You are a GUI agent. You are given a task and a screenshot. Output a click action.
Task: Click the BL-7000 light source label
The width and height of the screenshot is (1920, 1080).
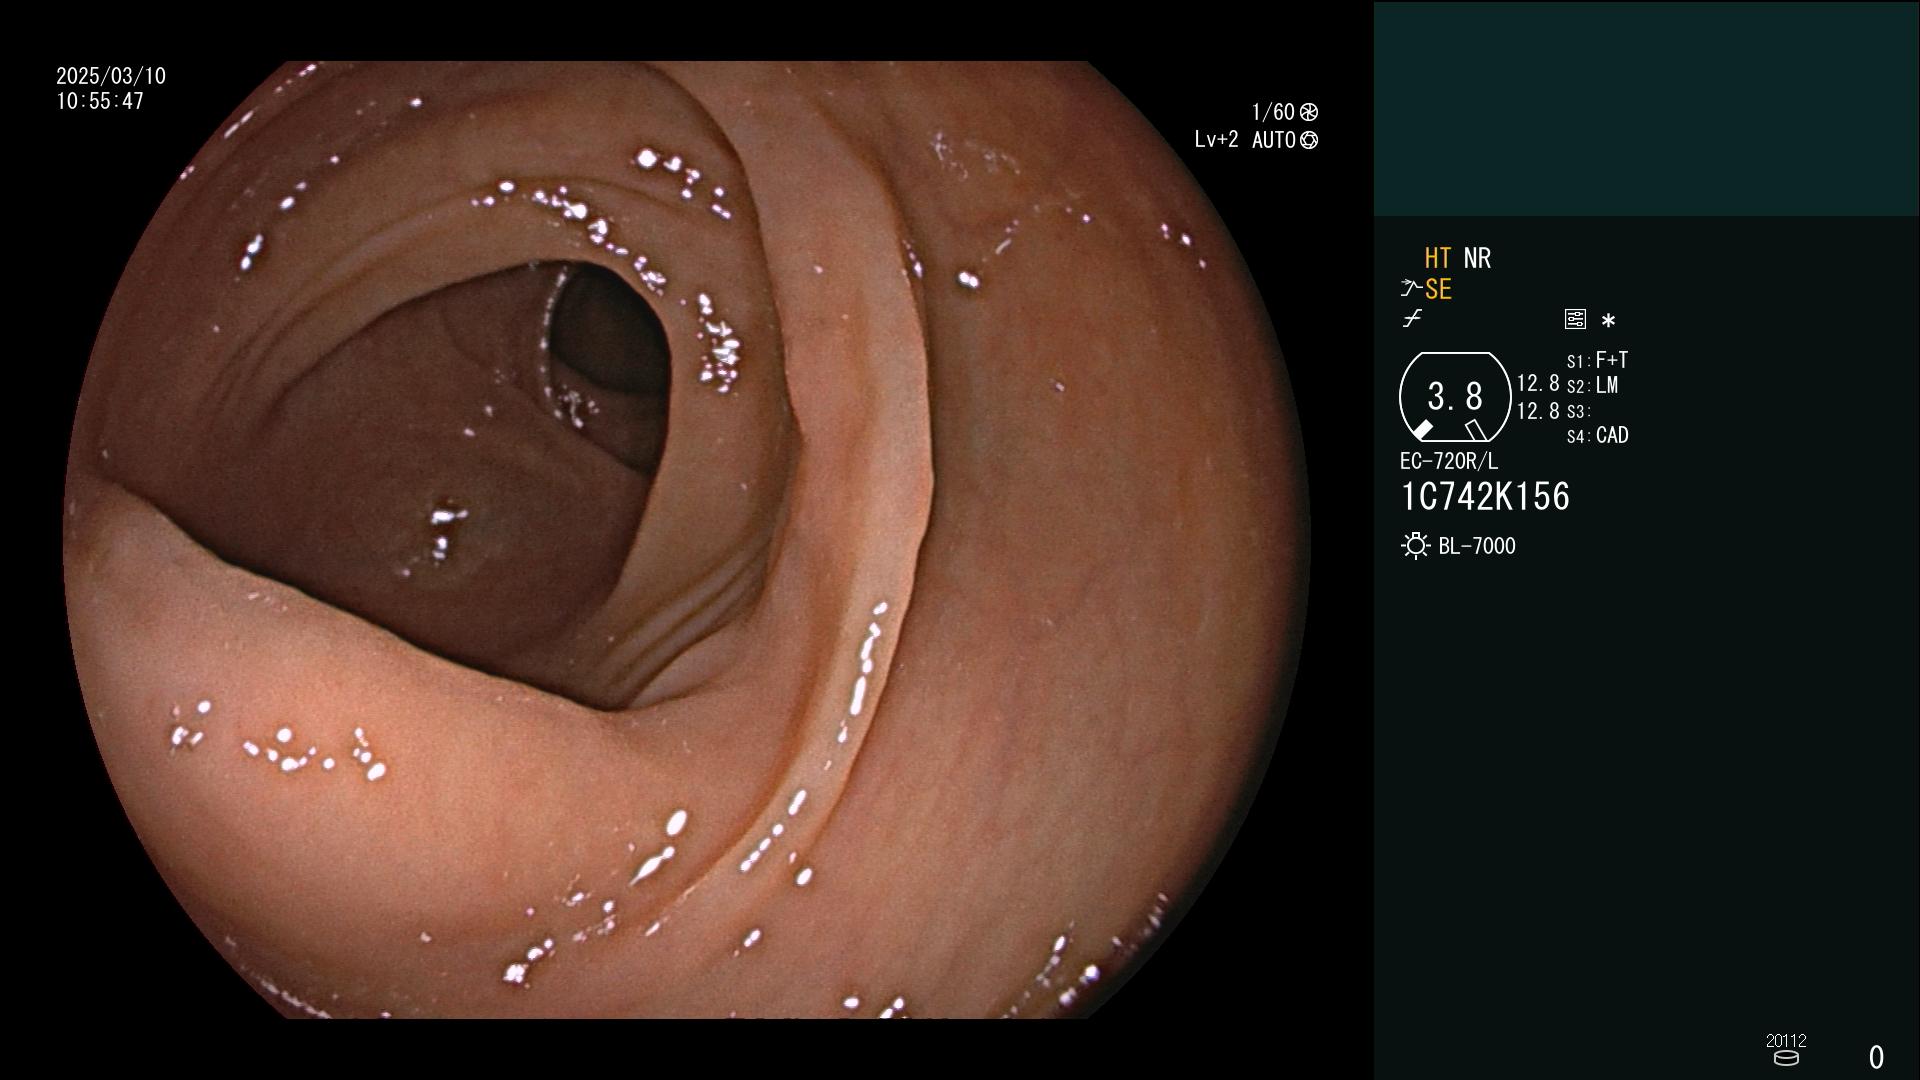[x=1477, y=546]
